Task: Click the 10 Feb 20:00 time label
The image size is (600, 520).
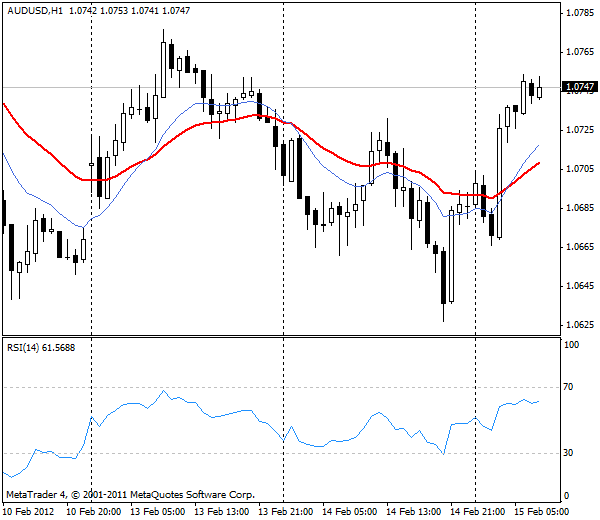Action: coord(94,512)
